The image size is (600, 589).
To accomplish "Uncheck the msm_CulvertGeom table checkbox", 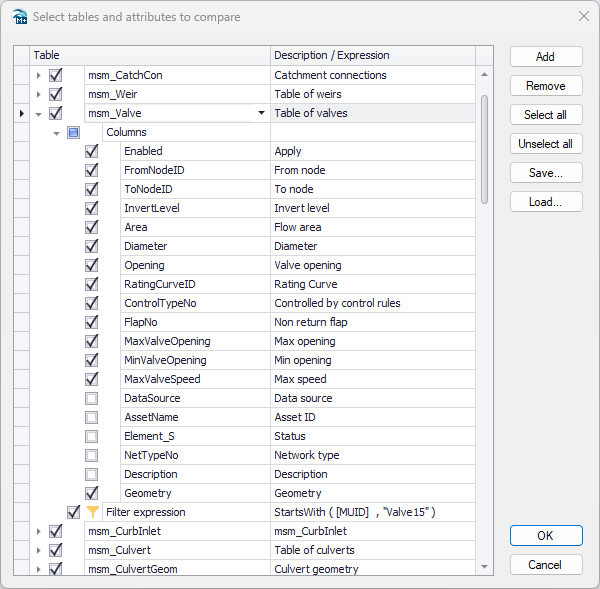I will click(55, 569).
